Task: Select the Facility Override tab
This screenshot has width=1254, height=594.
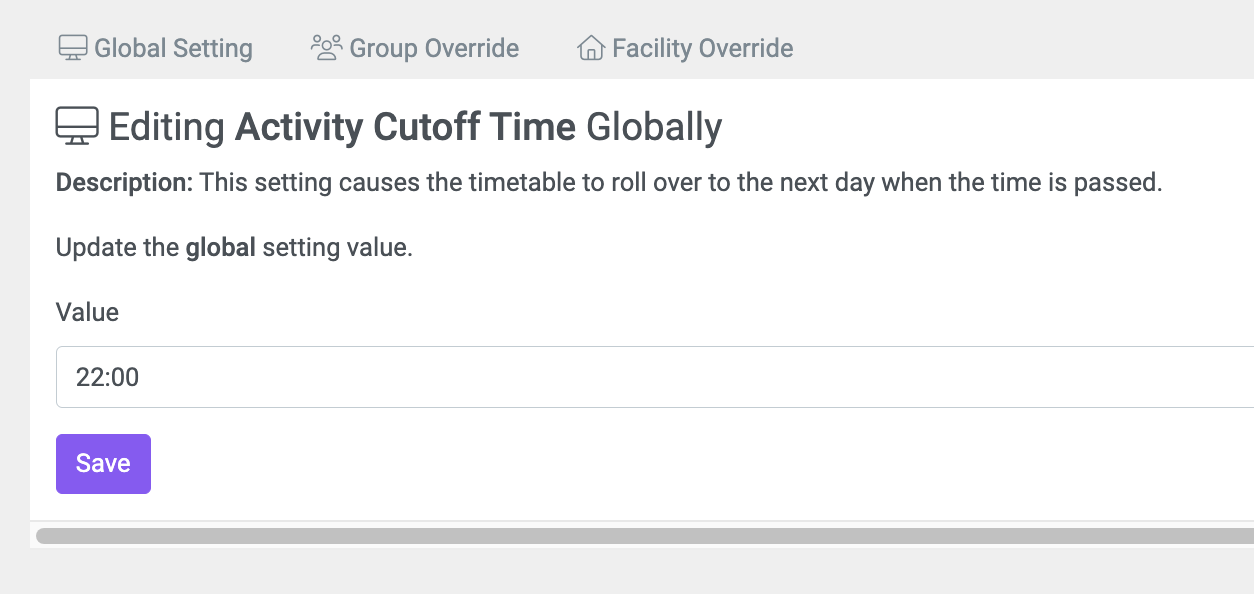Action: click(x=685, y=48)
